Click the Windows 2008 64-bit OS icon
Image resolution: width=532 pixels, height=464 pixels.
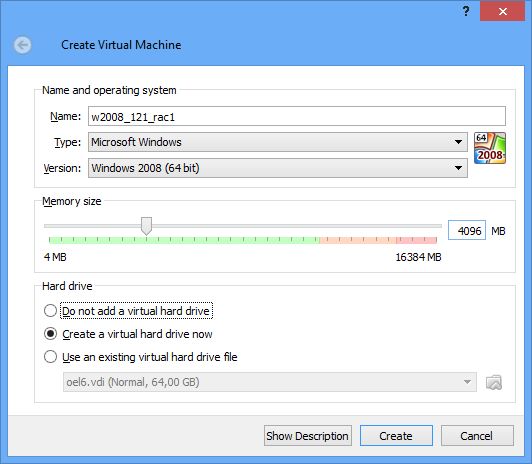tap(490, 148)
